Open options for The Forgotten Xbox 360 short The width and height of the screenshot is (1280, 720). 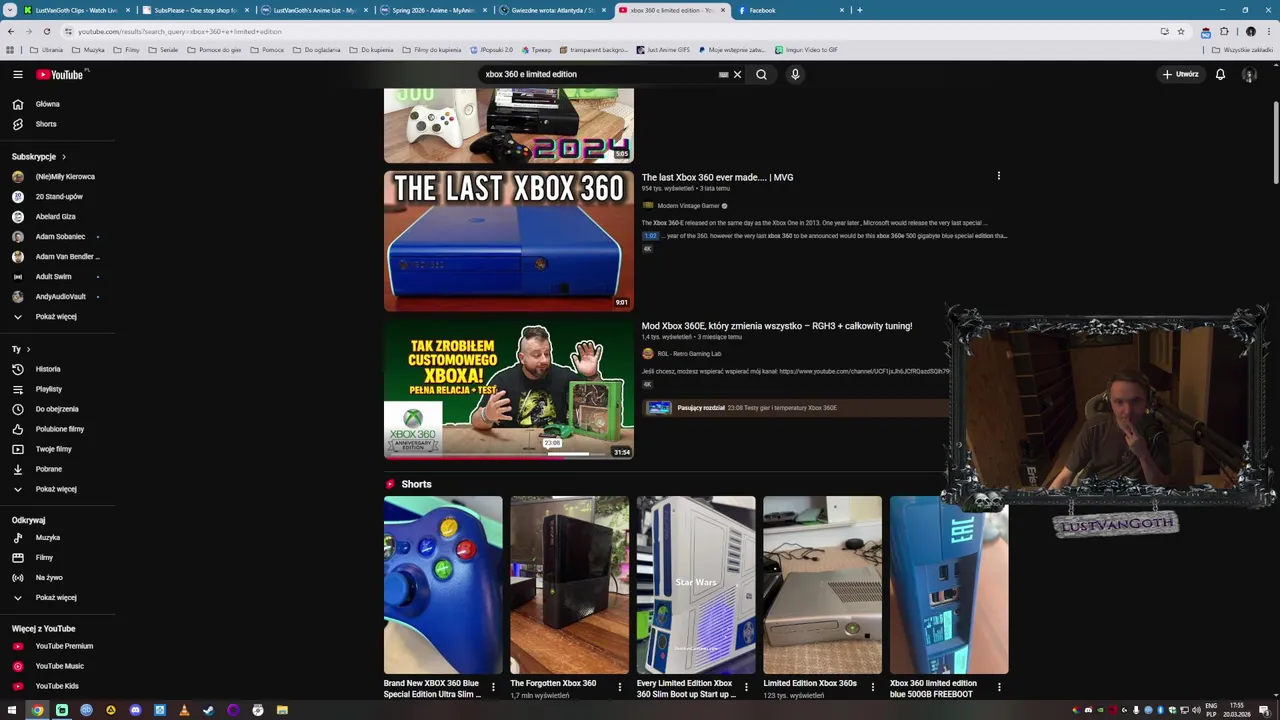[619, 688]
